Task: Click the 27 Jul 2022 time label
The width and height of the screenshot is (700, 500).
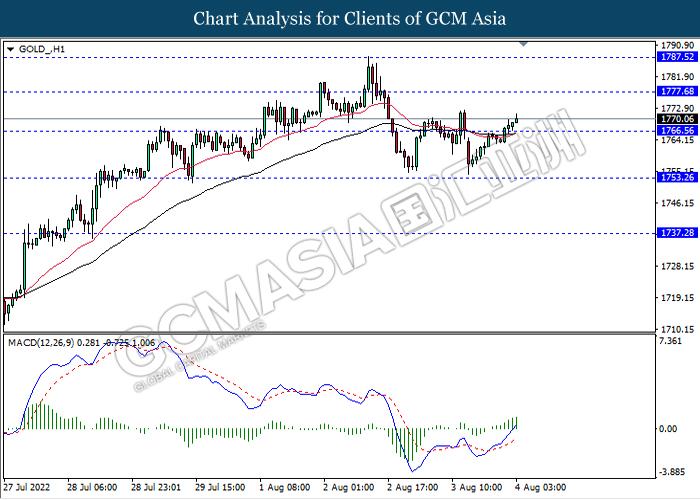Action: [26, 487]
